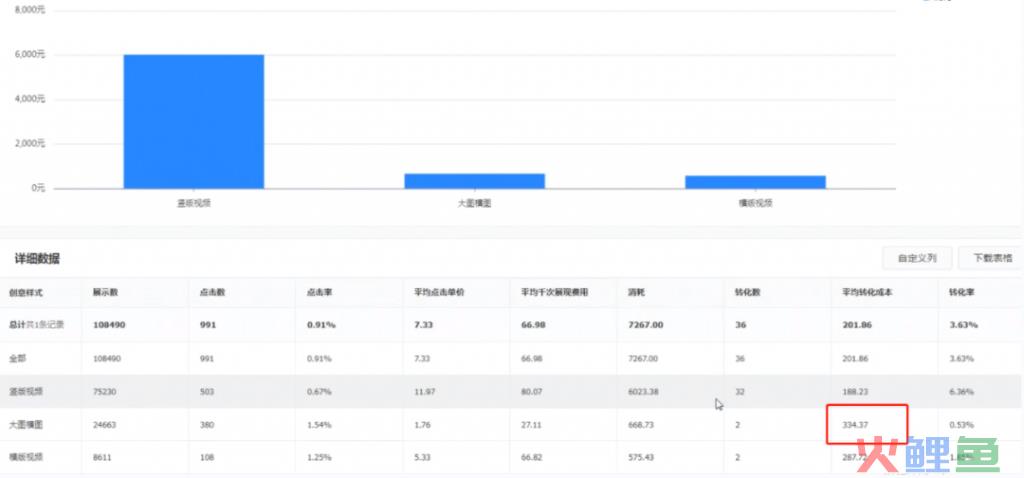Click the 75230 impressions cell
1024x478 pixels.
(x=104, y=392)
